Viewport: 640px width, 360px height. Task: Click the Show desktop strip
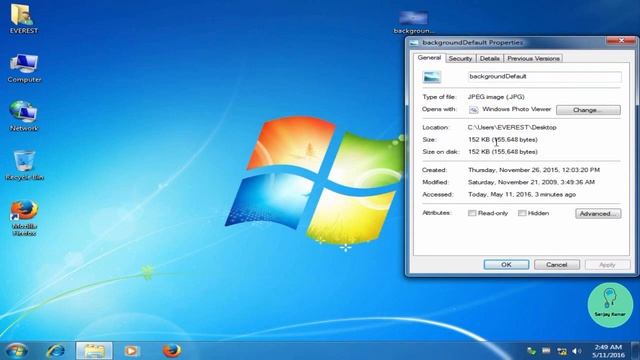click(x=636, y=351)
